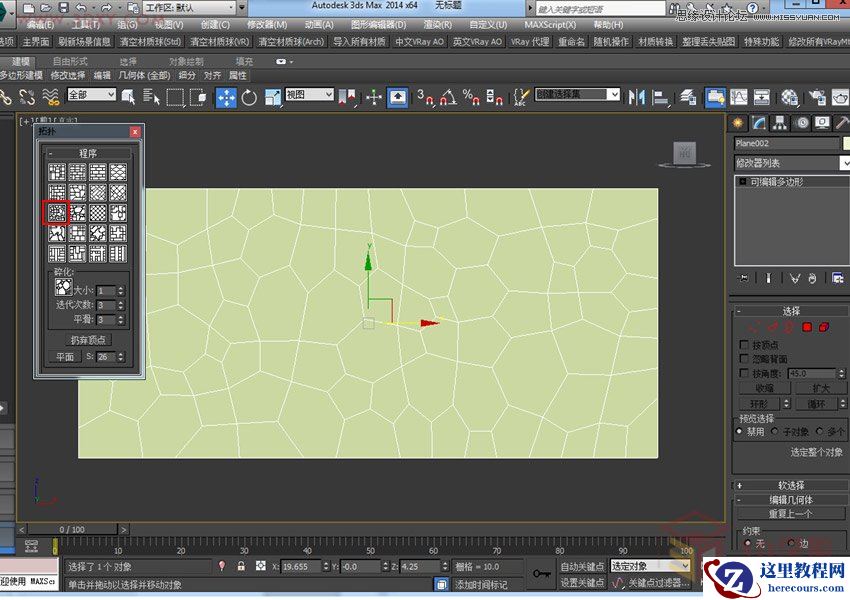Select the 子对象 radio button

[x=775, y=431]
